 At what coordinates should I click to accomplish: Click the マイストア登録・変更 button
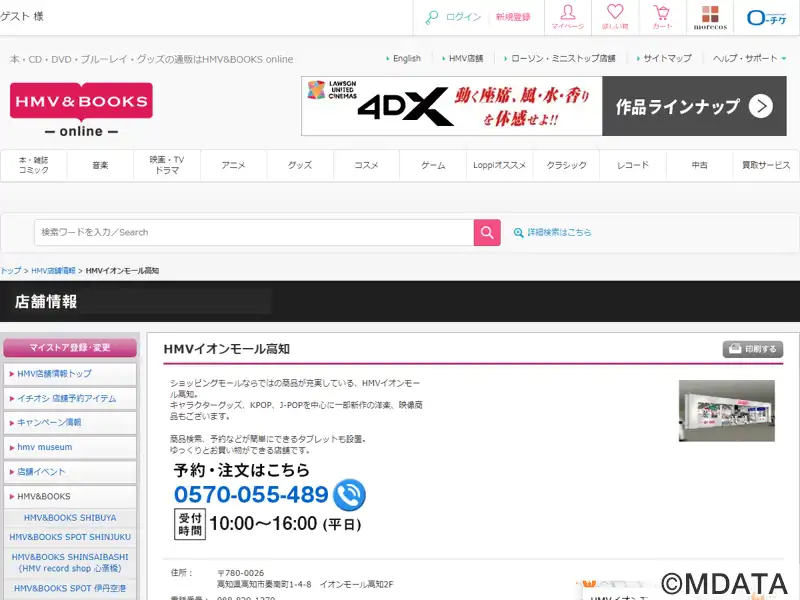70,348
